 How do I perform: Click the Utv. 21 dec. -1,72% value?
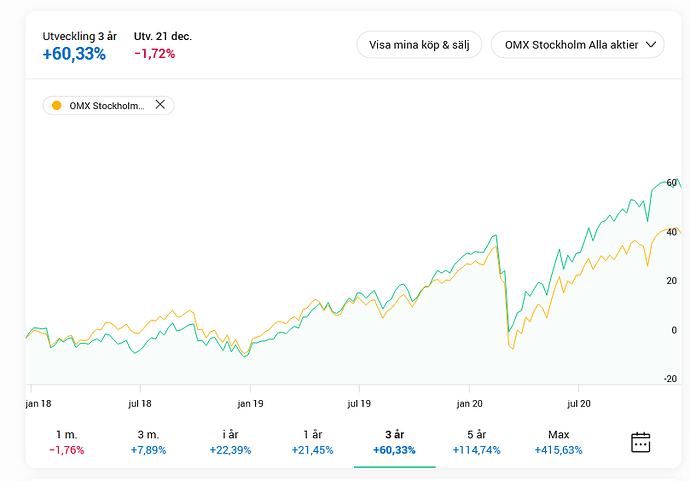pos(154,53)
